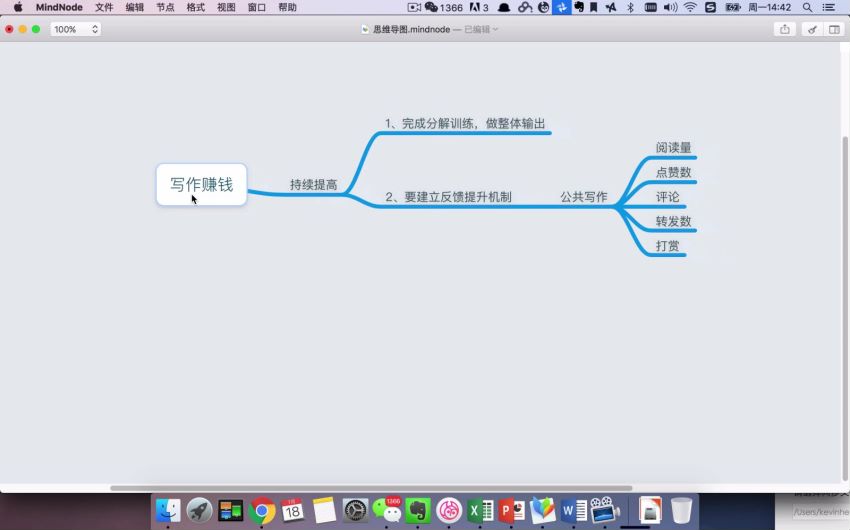Viewport: 850px width, 530px height.
Task: Select the 打赏 node
Action: click(x=667, y=245)
